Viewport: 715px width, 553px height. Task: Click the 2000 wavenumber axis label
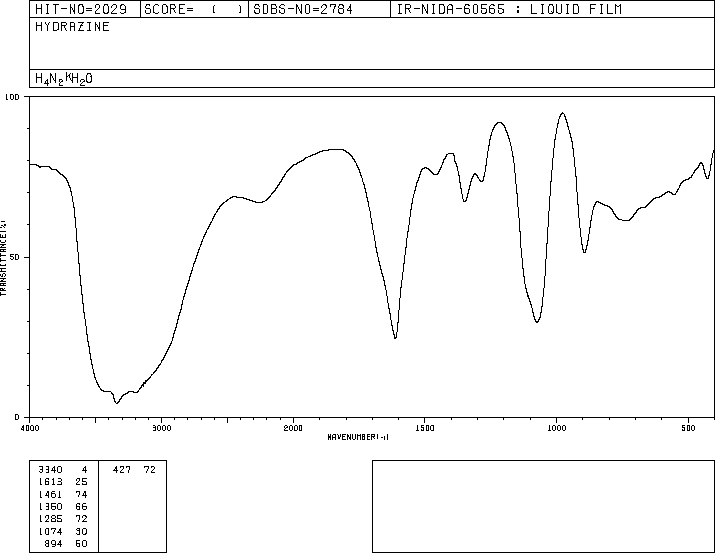point(293,428)
